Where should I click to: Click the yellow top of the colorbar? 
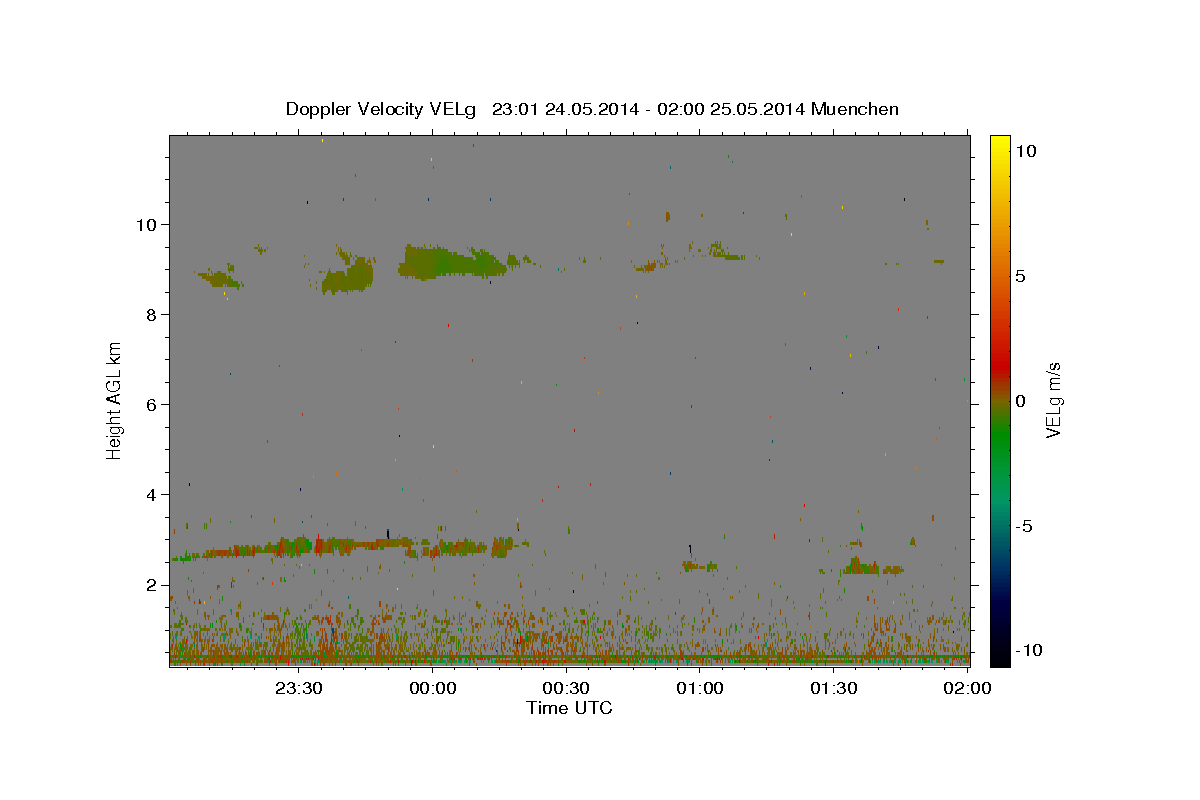(999, 145)
